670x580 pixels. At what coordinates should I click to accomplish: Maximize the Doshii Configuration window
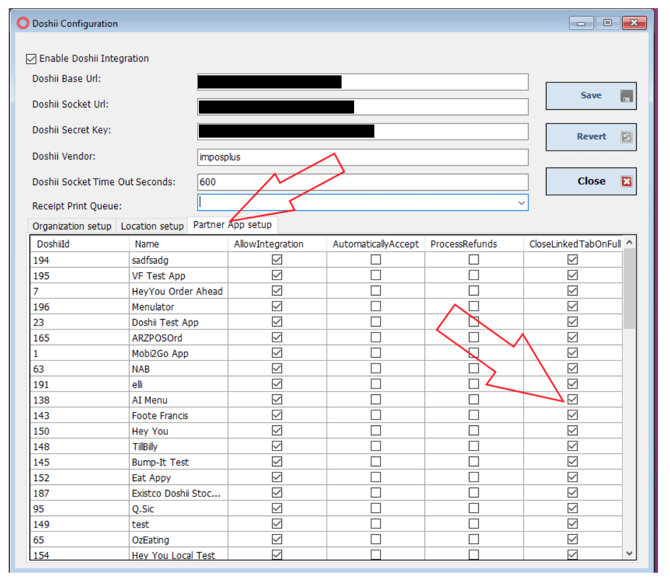click(x=608, y=23)
